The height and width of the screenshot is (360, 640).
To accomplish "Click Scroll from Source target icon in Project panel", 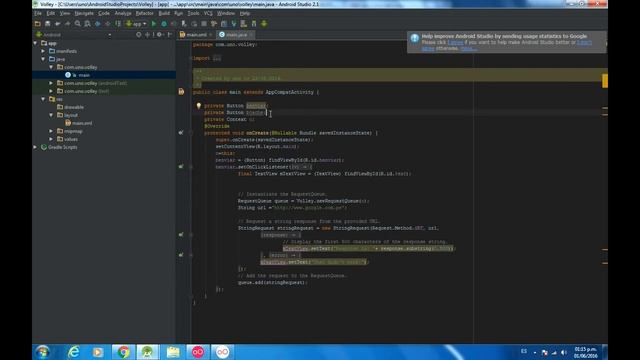I will (139, 35).
